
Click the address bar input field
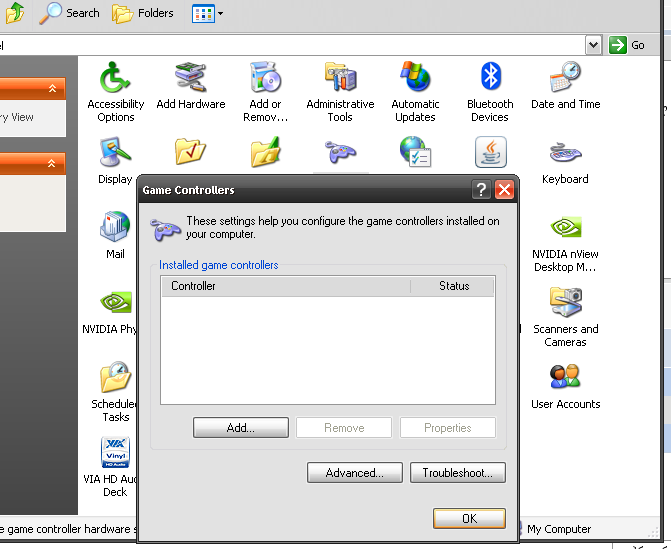point(292,45)
